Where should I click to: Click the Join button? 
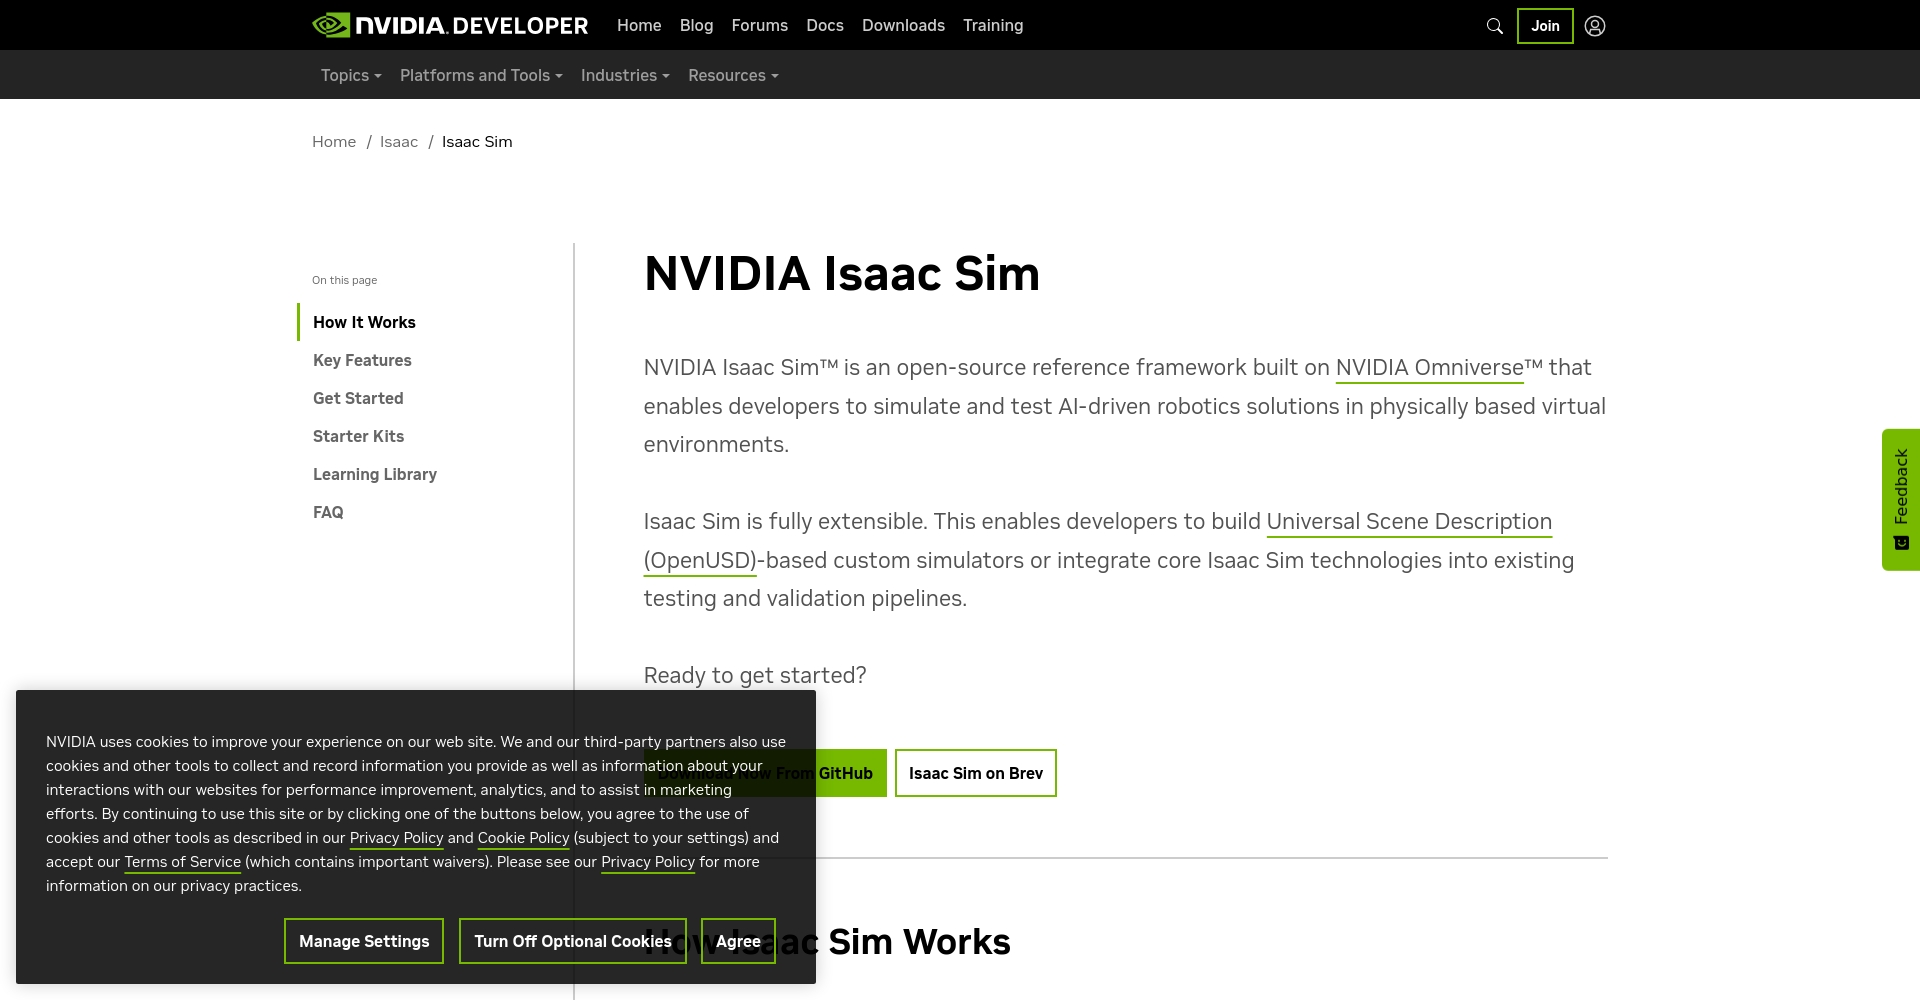tap(1544, 26)
